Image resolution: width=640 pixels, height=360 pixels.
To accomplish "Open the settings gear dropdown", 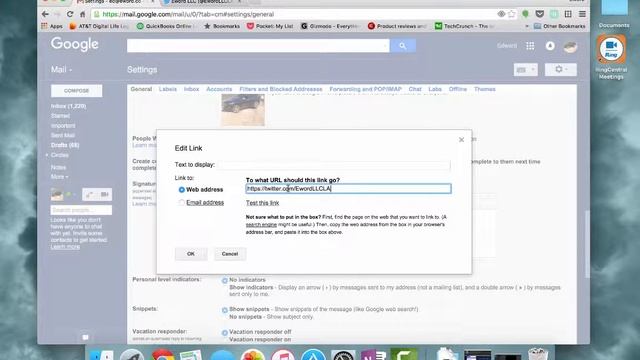I will (x=560, y=70).
